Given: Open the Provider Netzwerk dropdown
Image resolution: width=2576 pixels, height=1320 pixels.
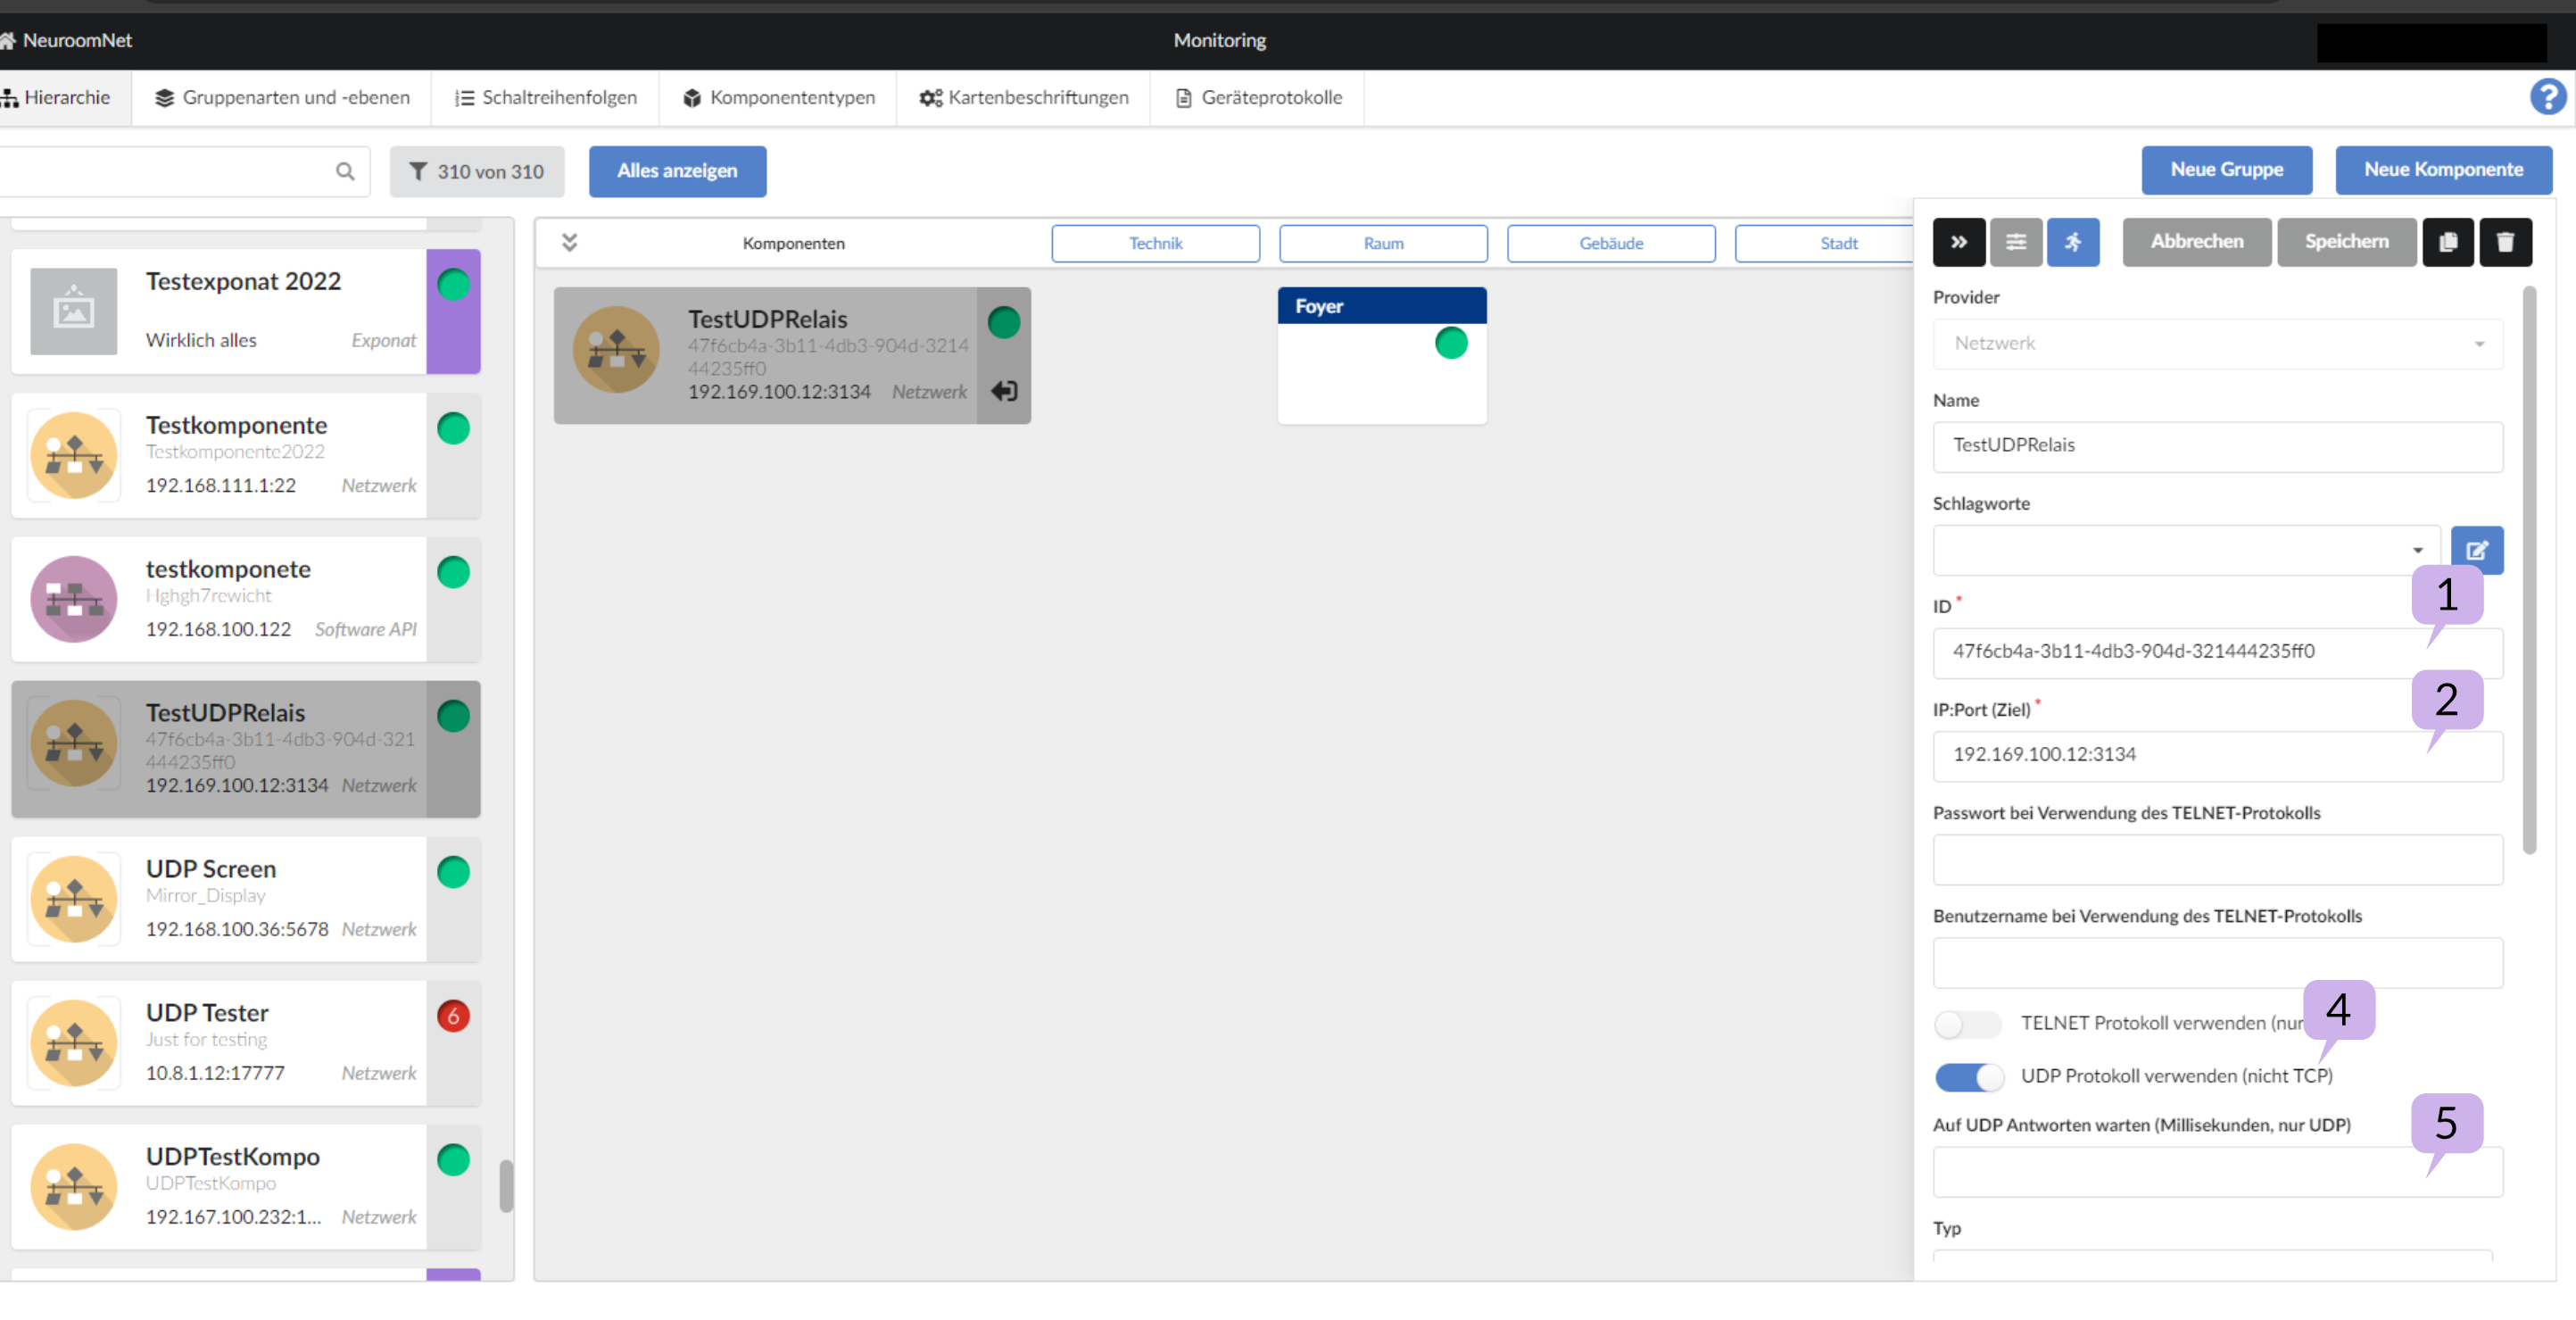Looking at the screenshot, I should click(2217, 344).
